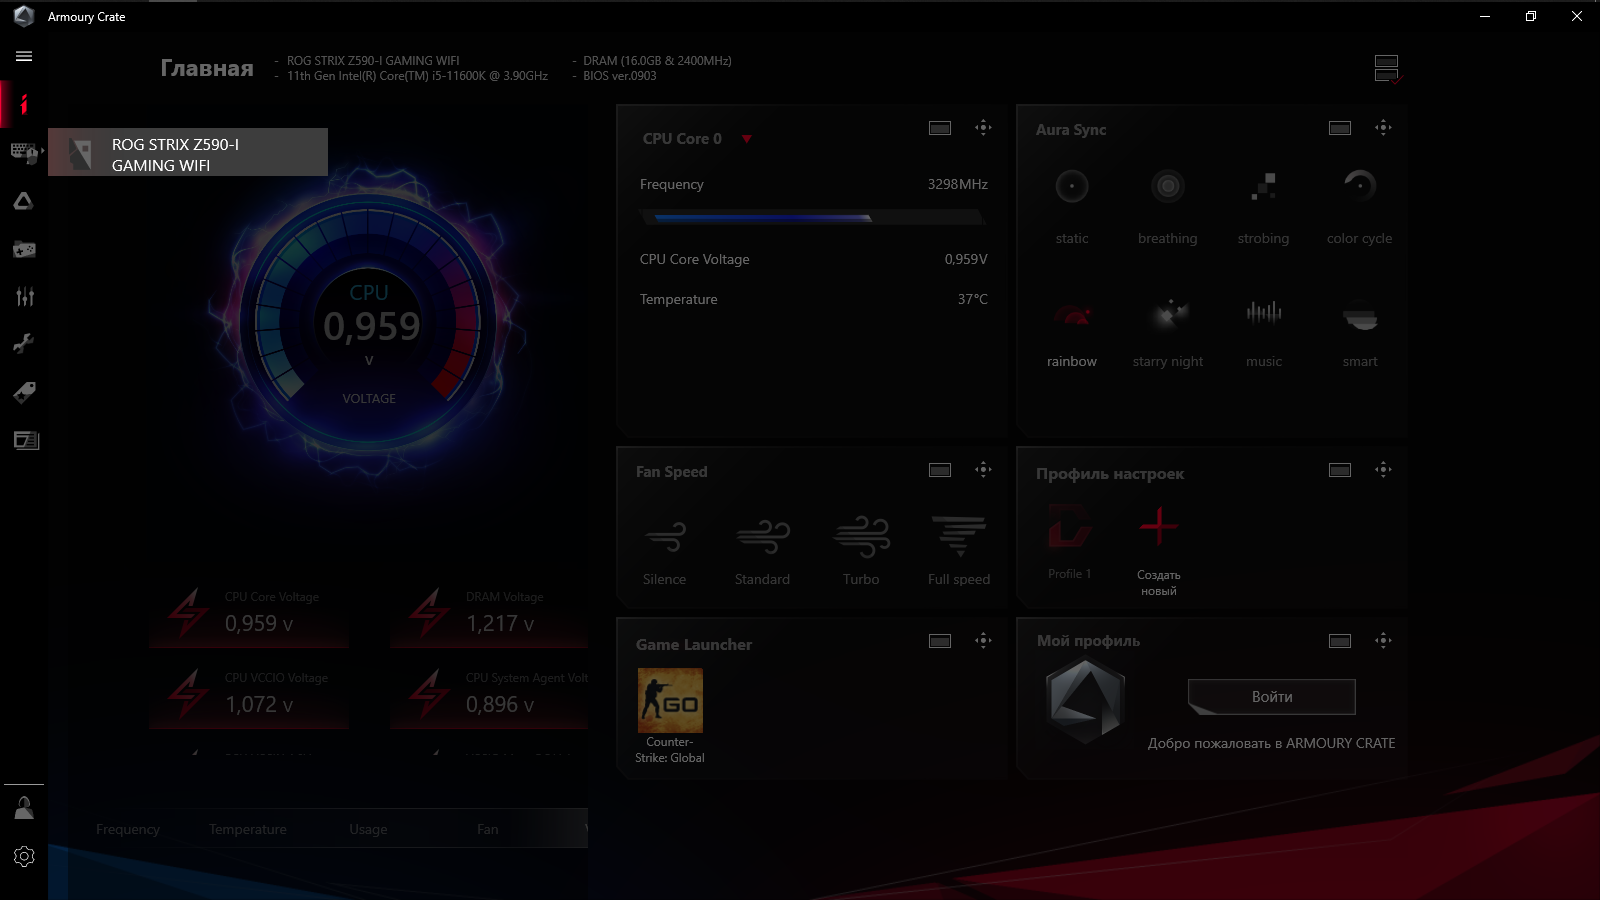Open the settings gear at bottom left
The width and height of the screenshot is (1600, 900).
(x=24, y=856)
